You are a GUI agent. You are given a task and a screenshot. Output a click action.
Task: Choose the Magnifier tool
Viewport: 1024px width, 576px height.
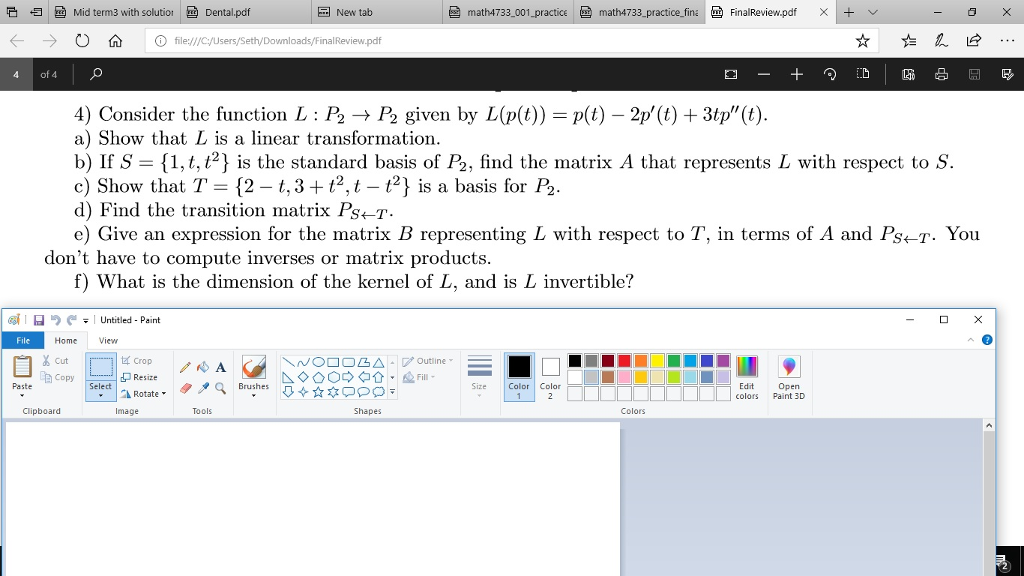pyautogui.click(x=220, y=389)
